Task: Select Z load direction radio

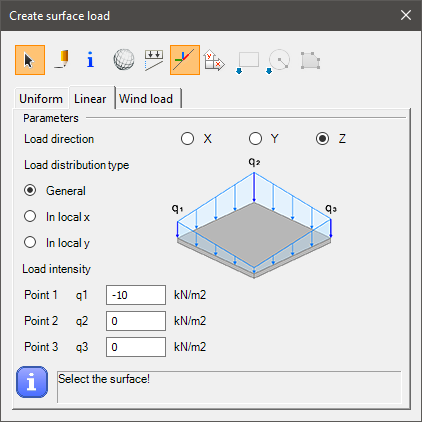Action: [331, 139]
